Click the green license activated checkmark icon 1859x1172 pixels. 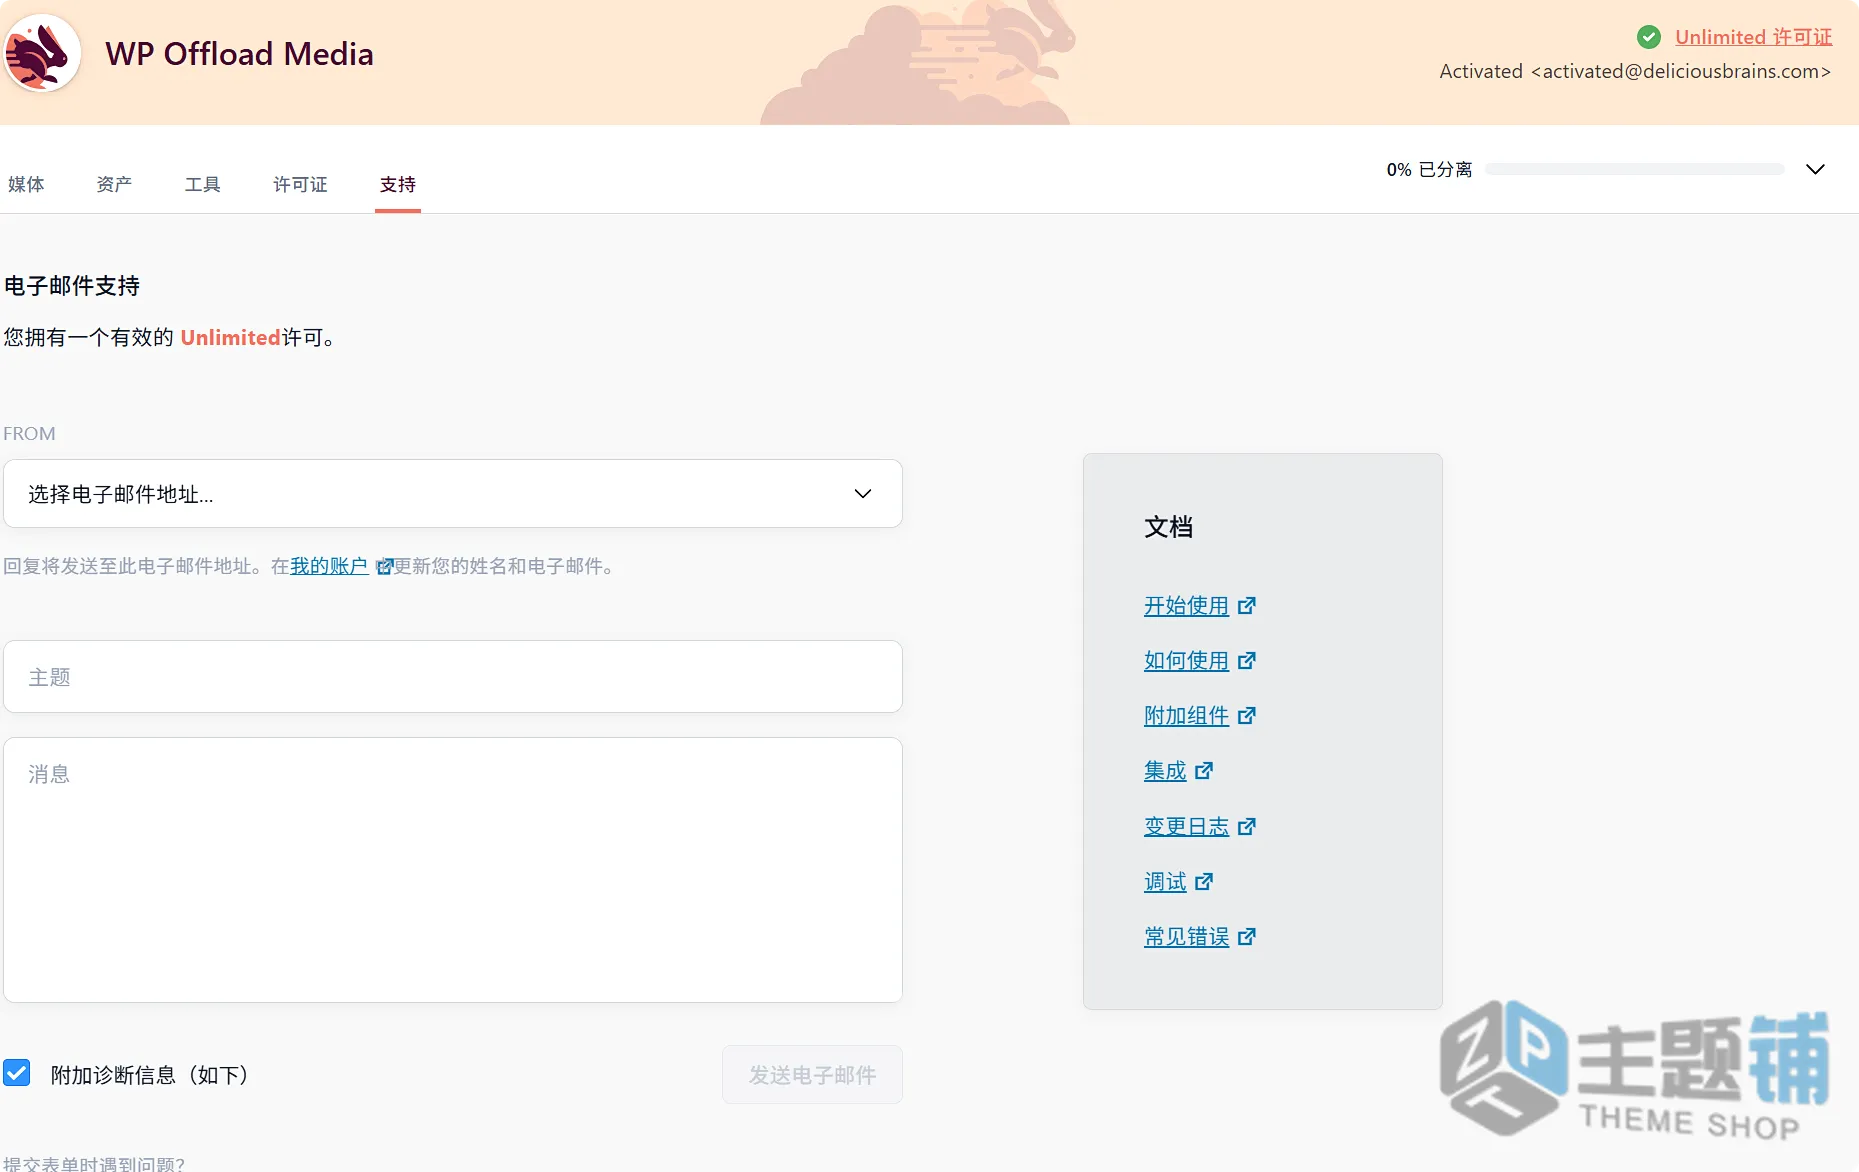tap(1648, 37)
